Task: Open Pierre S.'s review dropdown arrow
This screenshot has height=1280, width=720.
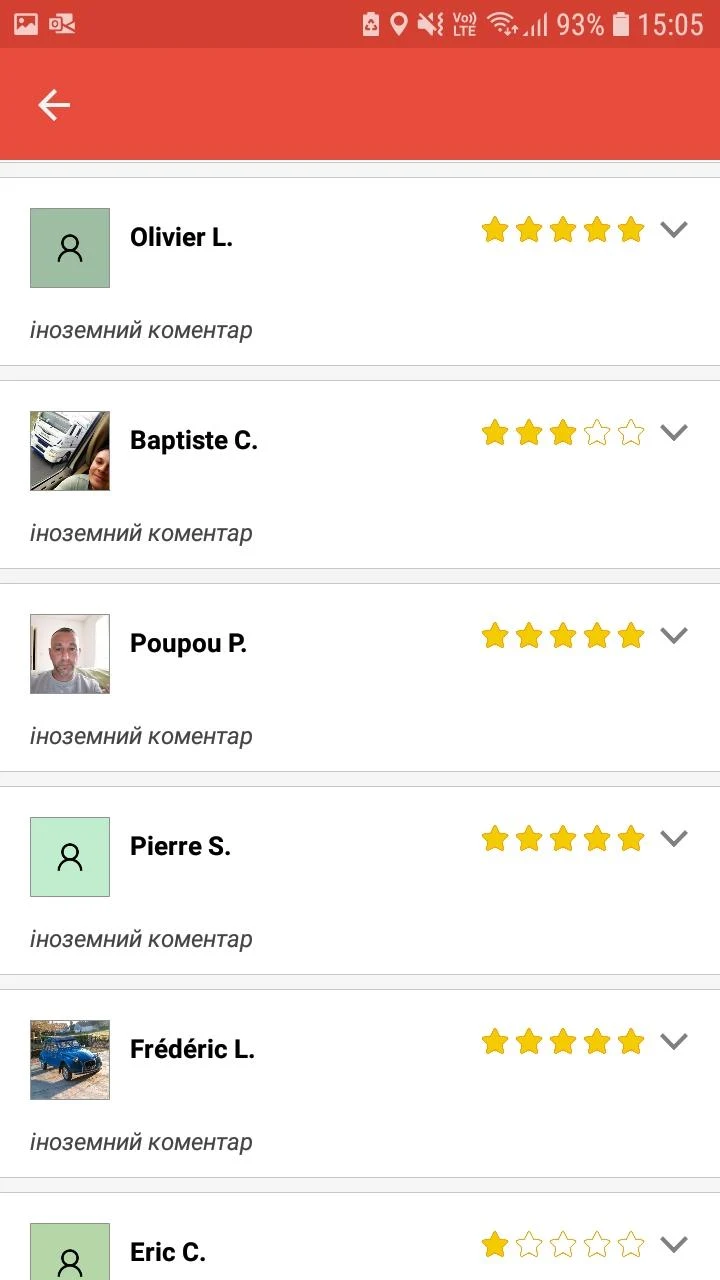Action: pyautogui.click(x=675, y=839)
